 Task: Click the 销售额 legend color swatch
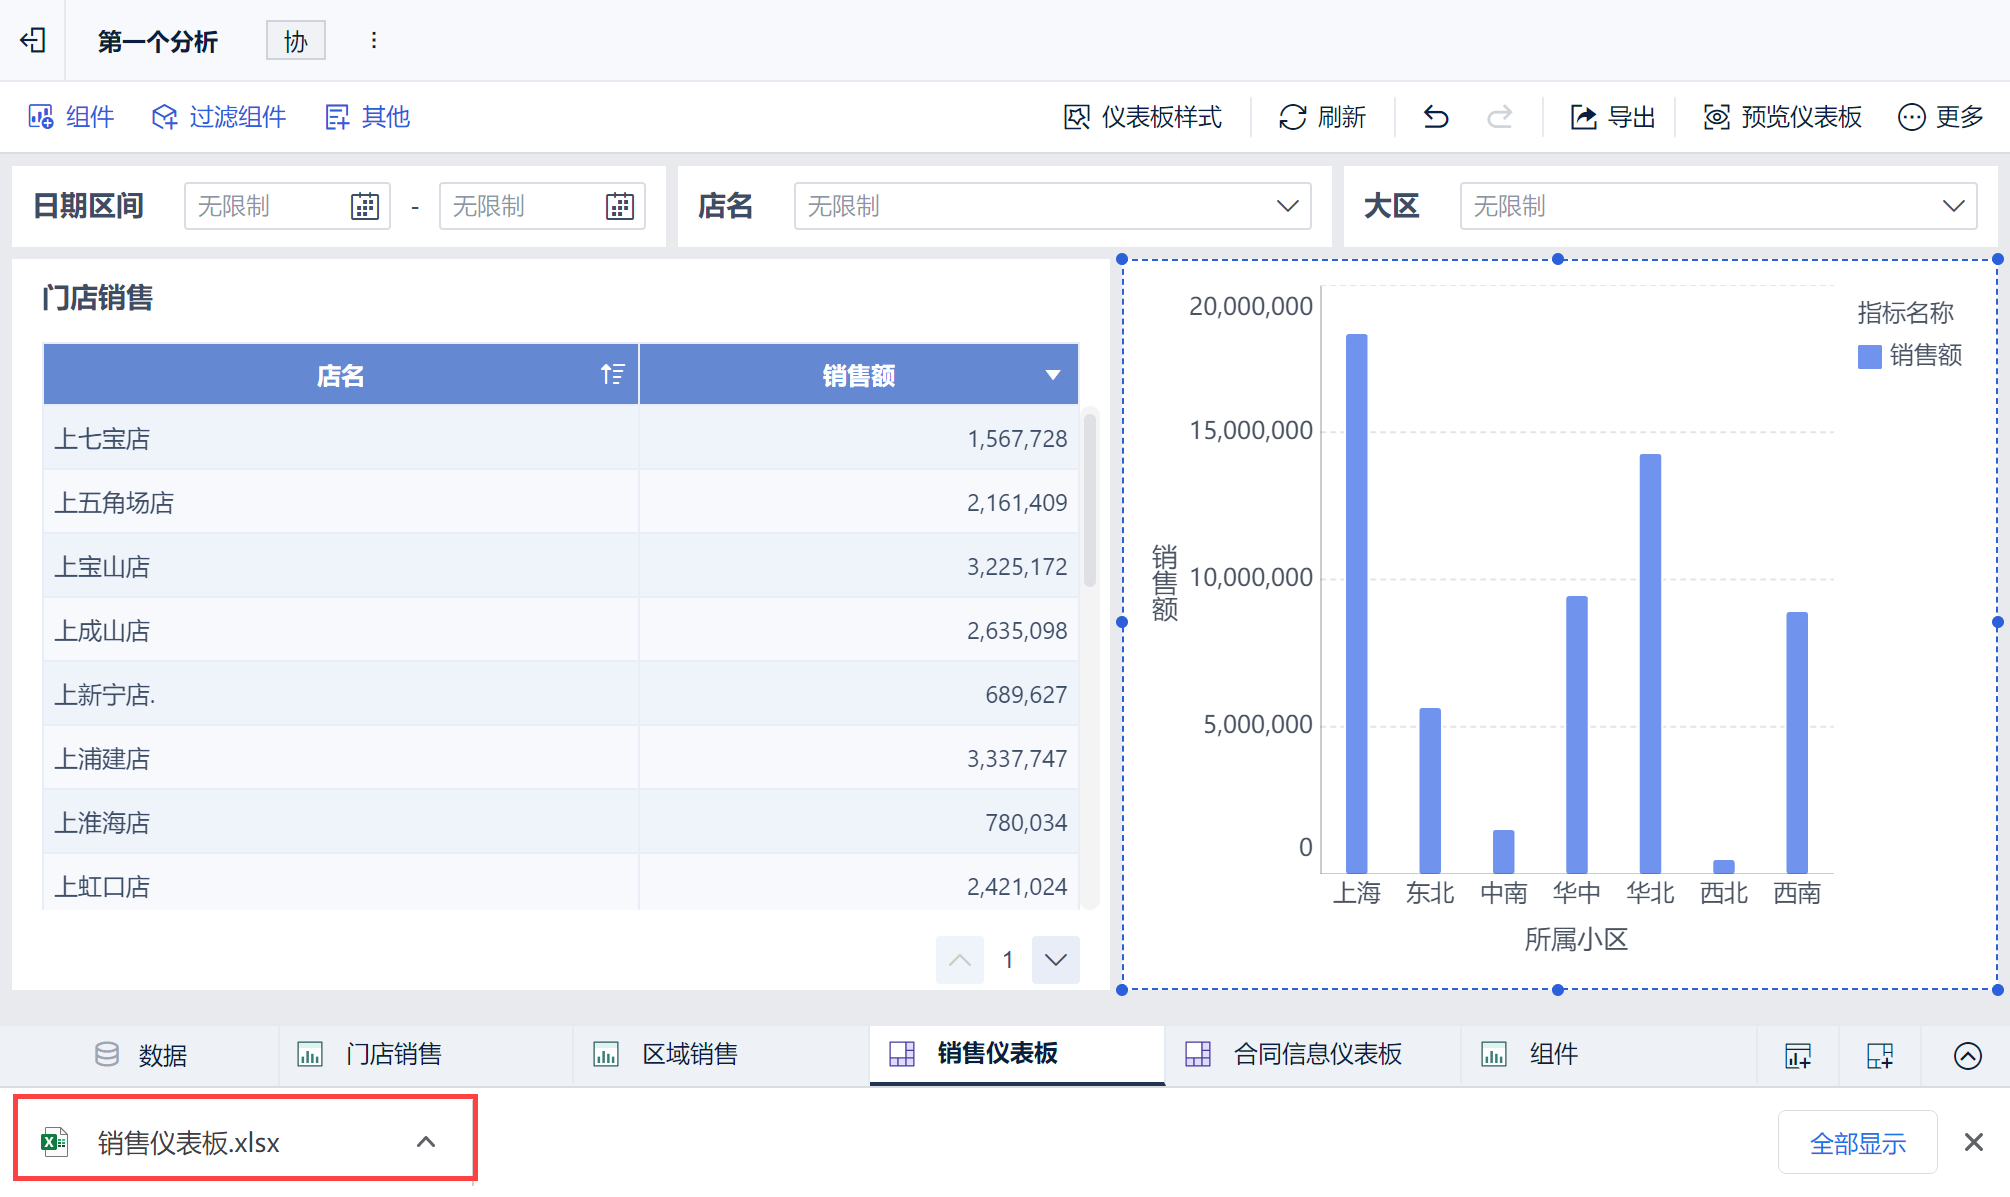[x=1869, y=357]
